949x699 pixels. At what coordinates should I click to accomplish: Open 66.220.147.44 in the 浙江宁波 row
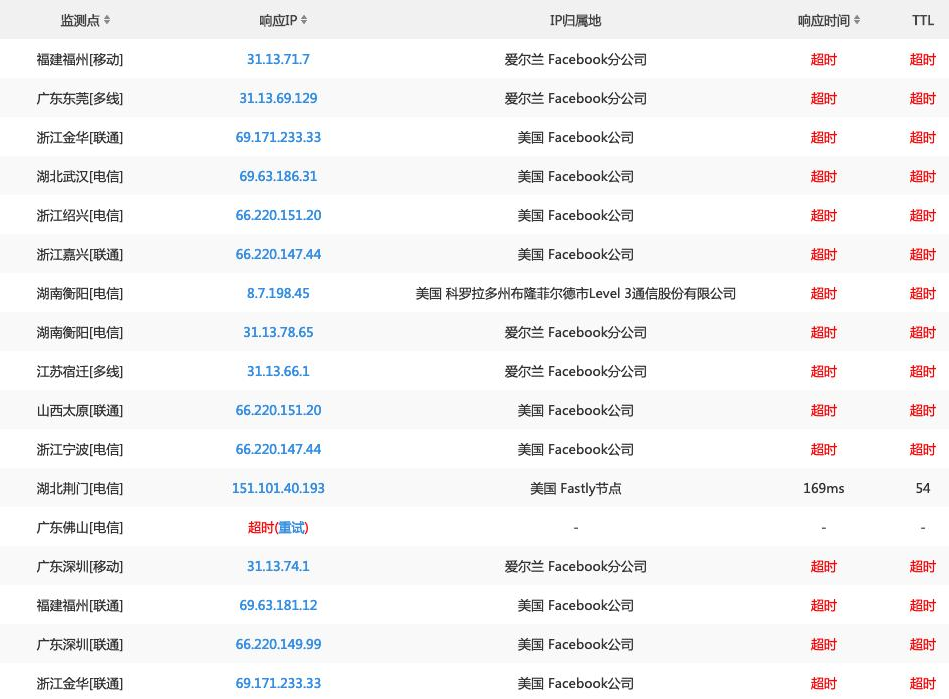tap(278, 449)
